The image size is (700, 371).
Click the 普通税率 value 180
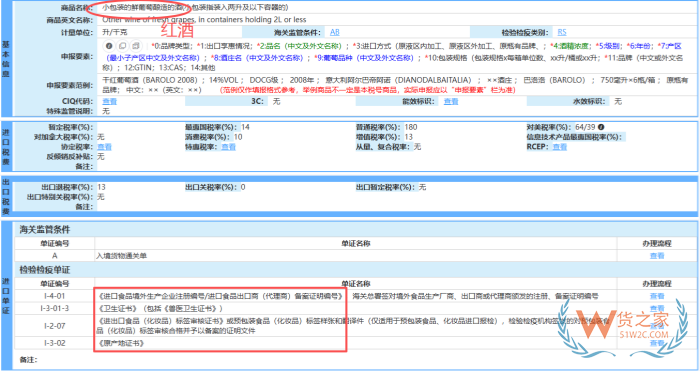pos(411,127)
